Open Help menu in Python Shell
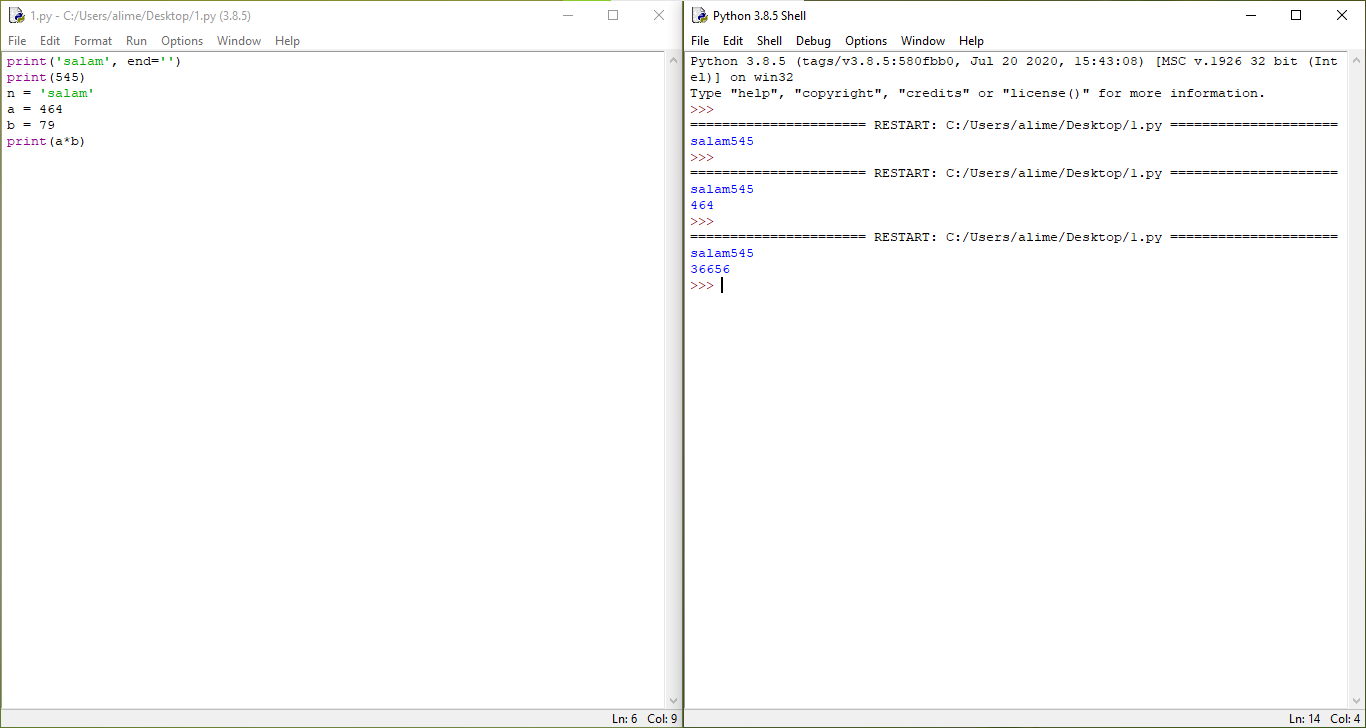The width and height of the screenshot is (1366, 728). coord(971,41)
